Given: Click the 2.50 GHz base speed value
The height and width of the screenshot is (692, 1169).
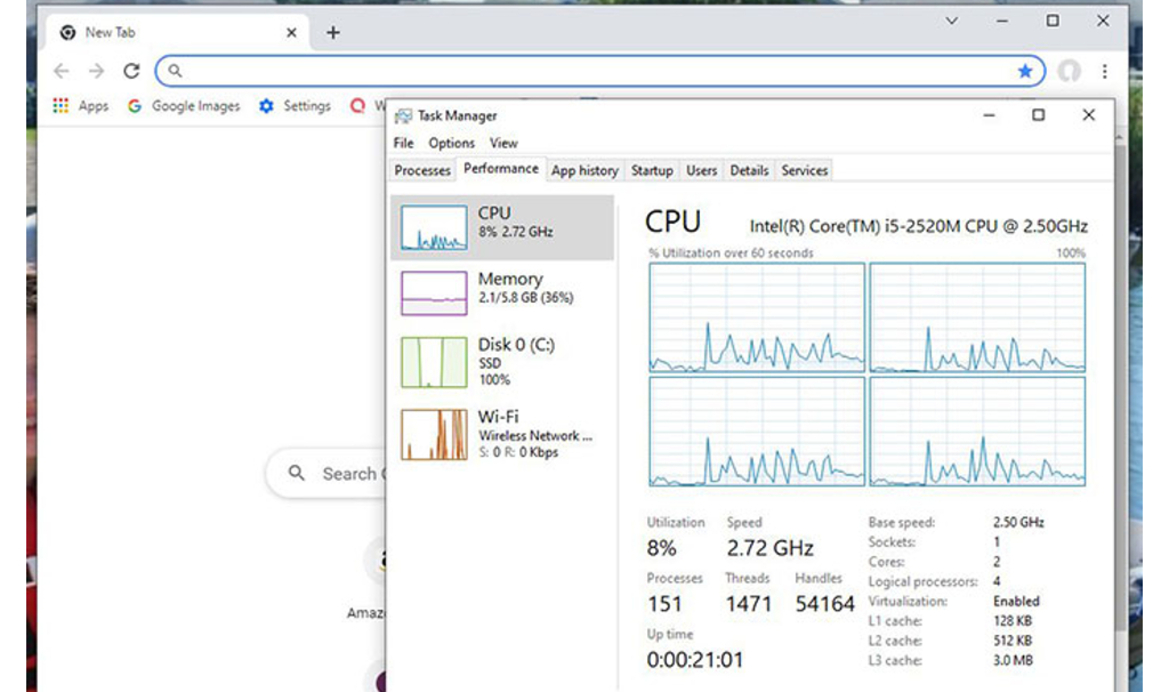Looking at the screenshot, I should click(1018, 522).
